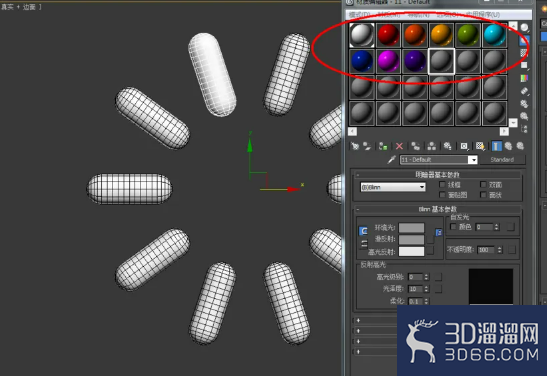Click sample slots scroll down arrow
Screen dimensions: 547x376
[513, 123]
